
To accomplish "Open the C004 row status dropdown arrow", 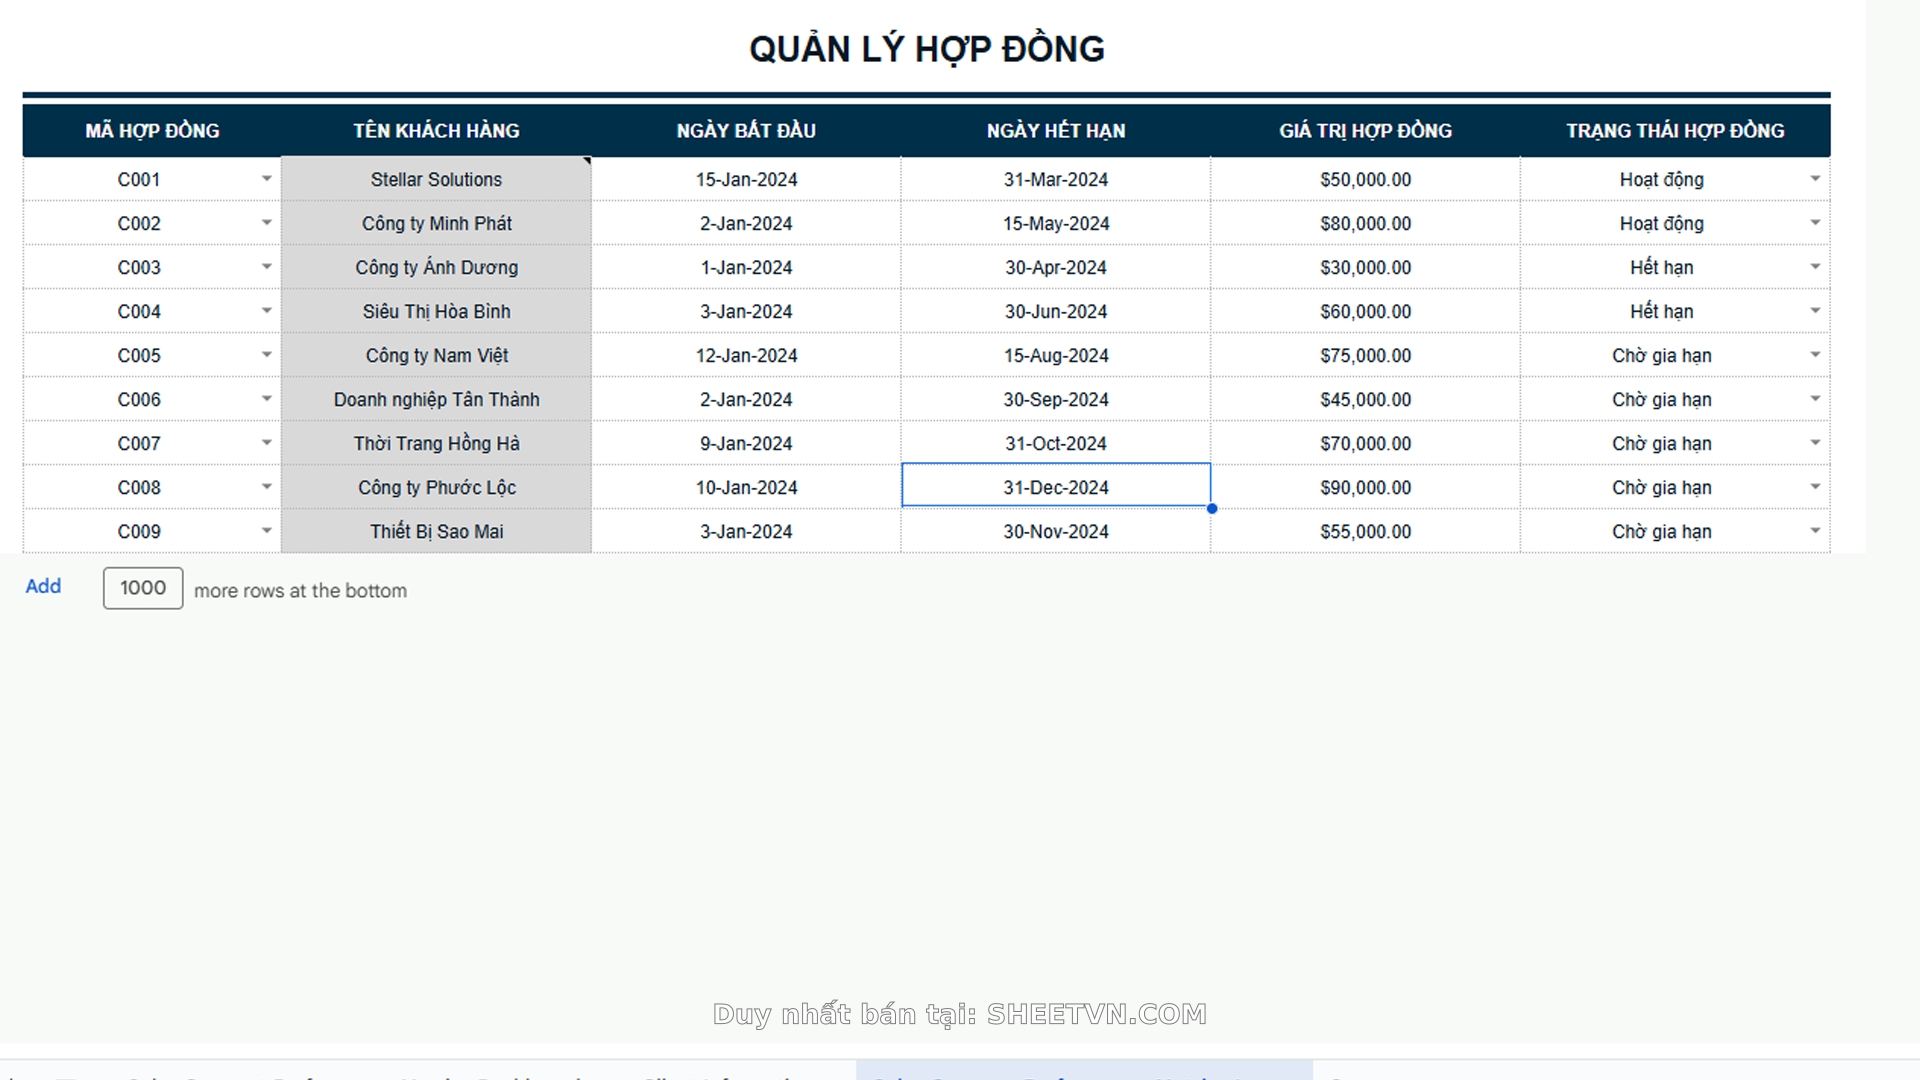I will tap(1814, 311).
